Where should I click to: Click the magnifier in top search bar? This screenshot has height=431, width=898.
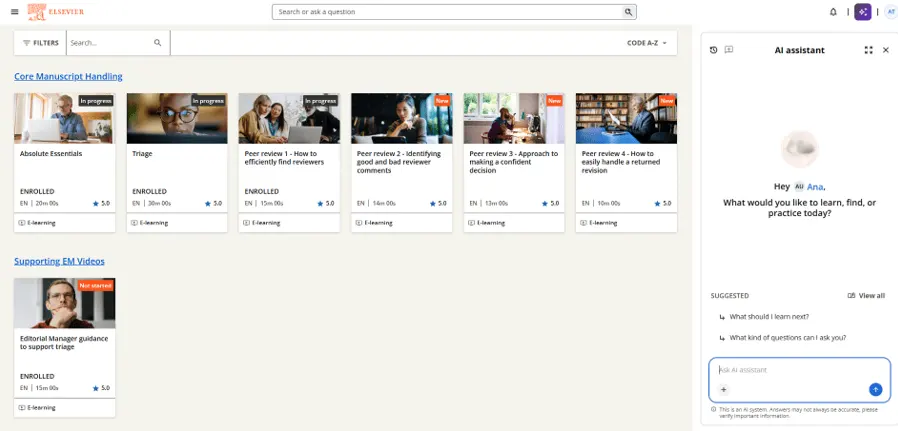tap(628, 12)
